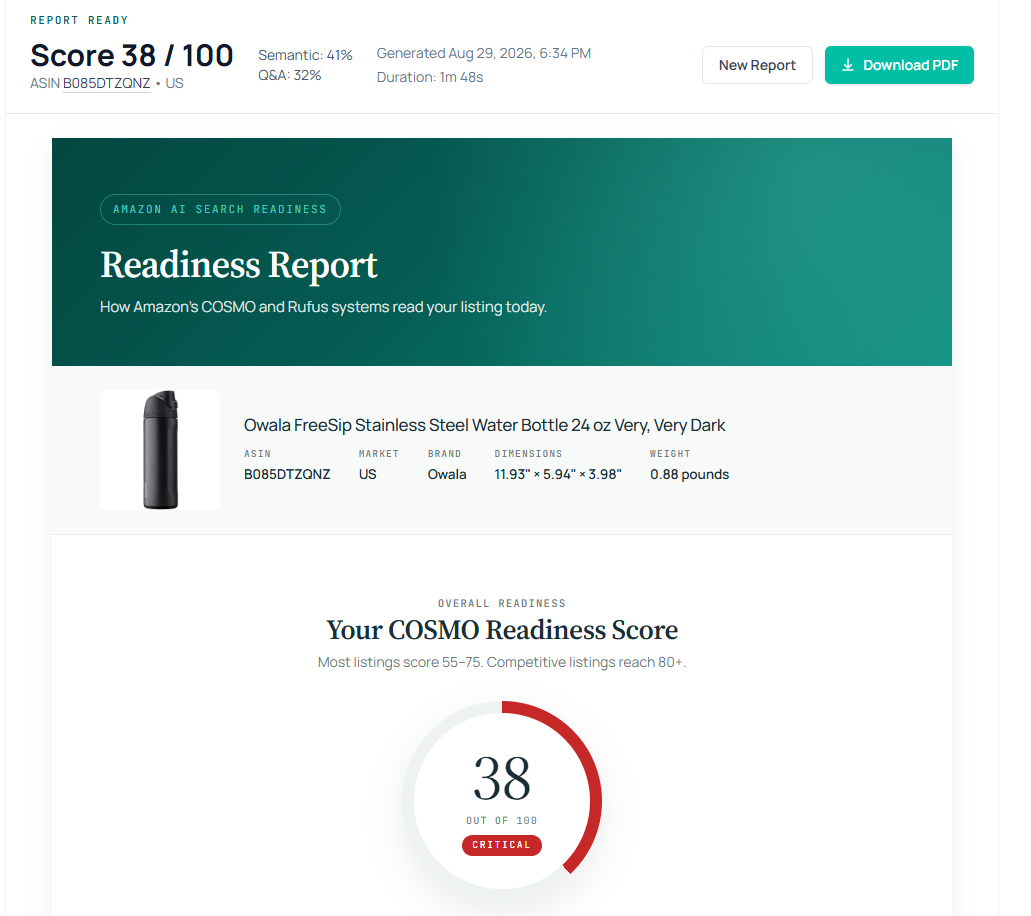The width and height of the screenshot is (1031, 916).
Task: Click the Owala FreeSip product title
Action: click(484, 425)
